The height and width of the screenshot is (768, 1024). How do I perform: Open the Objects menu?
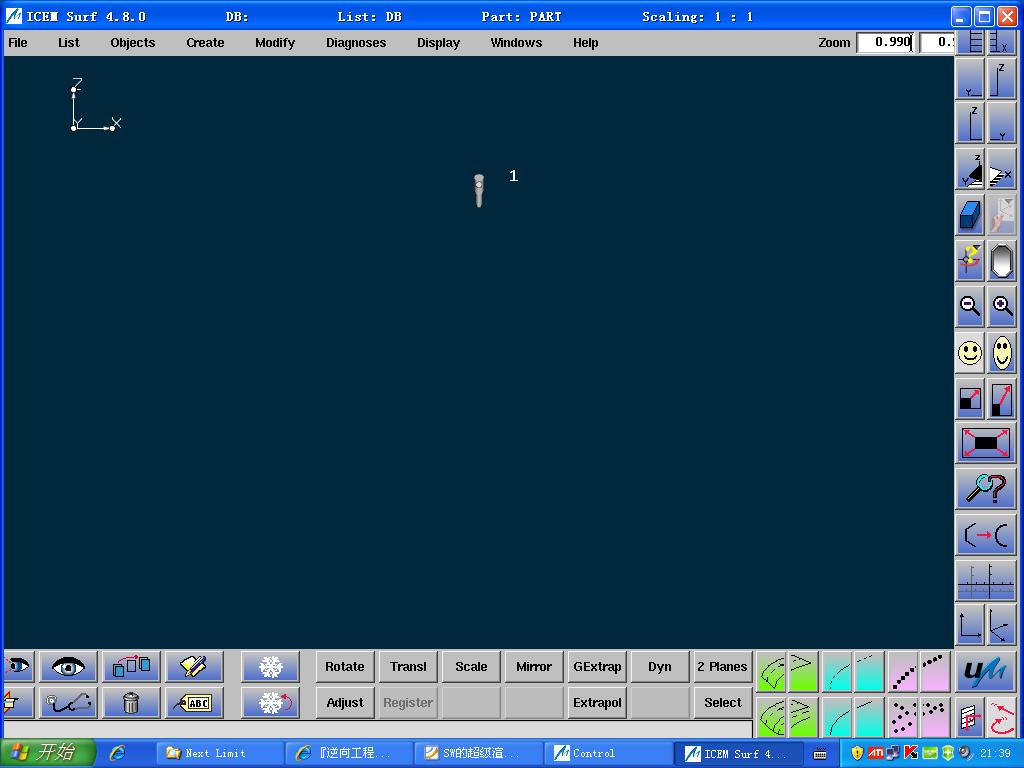click(x=133, y=42)
